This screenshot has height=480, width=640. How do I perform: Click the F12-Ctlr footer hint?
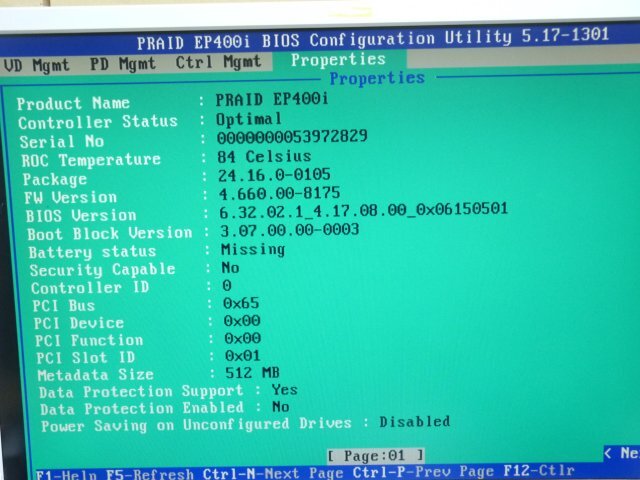[539, 471]
